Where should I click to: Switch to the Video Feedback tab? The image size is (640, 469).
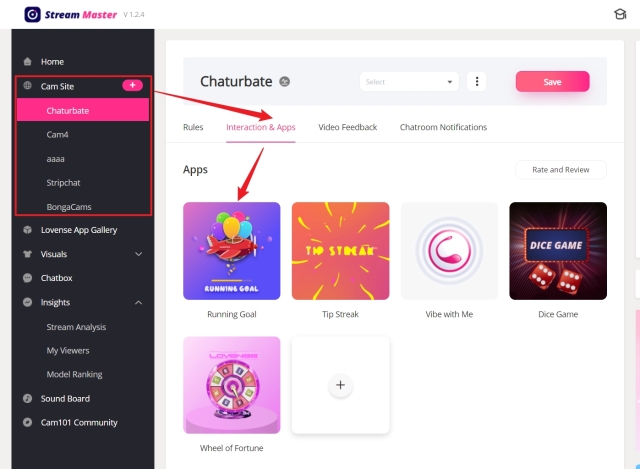348,127
